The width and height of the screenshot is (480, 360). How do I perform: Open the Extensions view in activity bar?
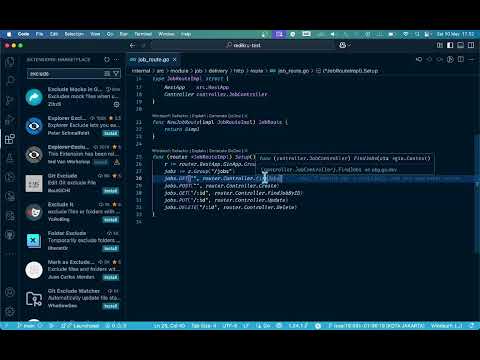click(10, 139)
